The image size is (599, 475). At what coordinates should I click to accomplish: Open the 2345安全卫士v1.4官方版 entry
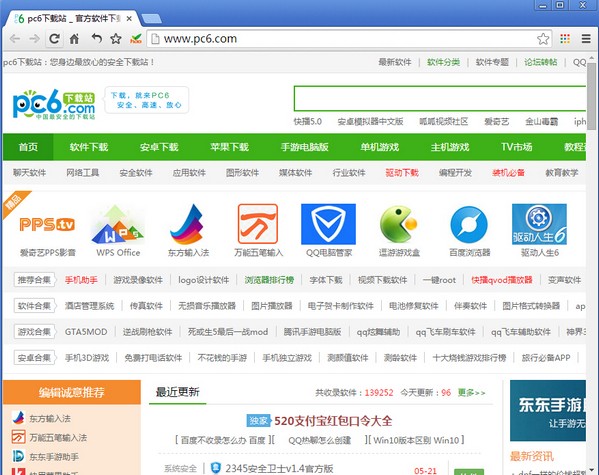pos(279,468)
